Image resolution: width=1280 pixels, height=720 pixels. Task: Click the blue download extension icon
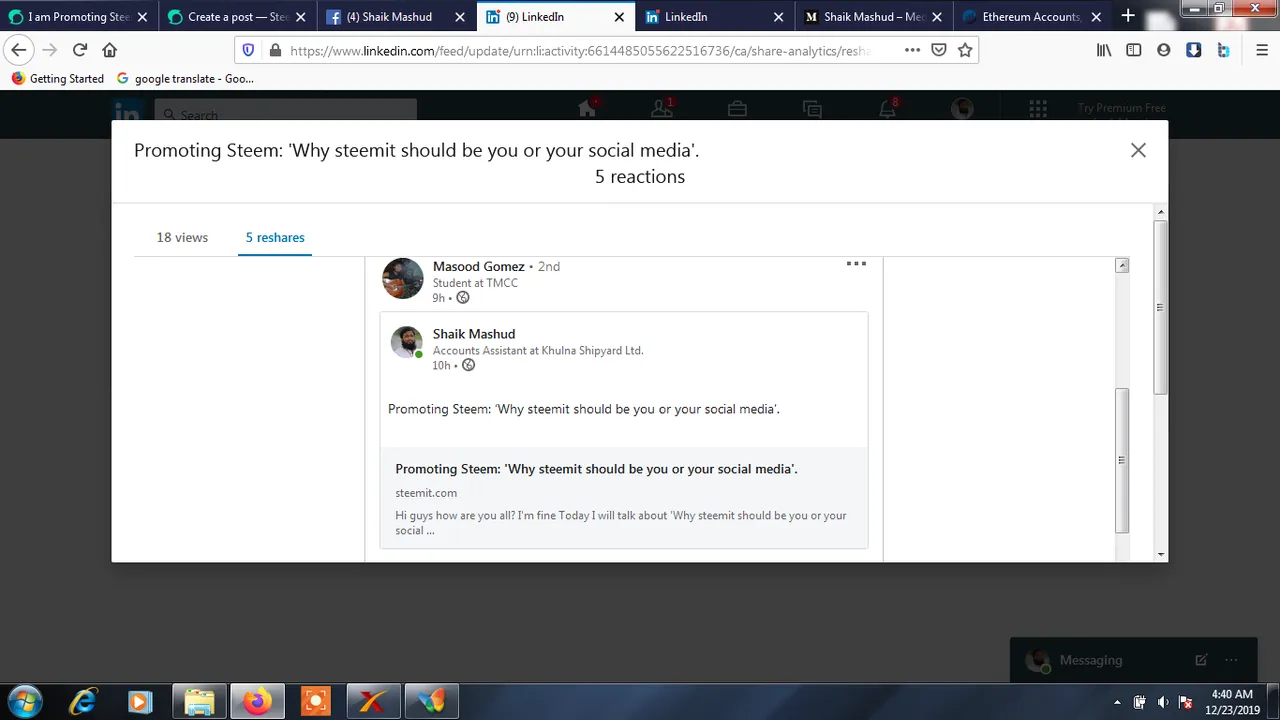pos(1194,50)
